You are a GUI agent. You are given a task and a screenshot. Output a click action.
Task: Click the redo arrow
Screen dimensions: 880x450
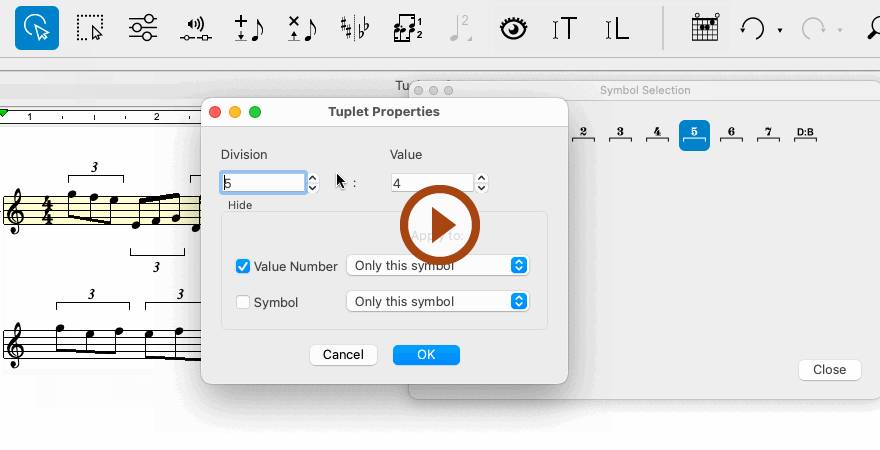pos(813,28)
